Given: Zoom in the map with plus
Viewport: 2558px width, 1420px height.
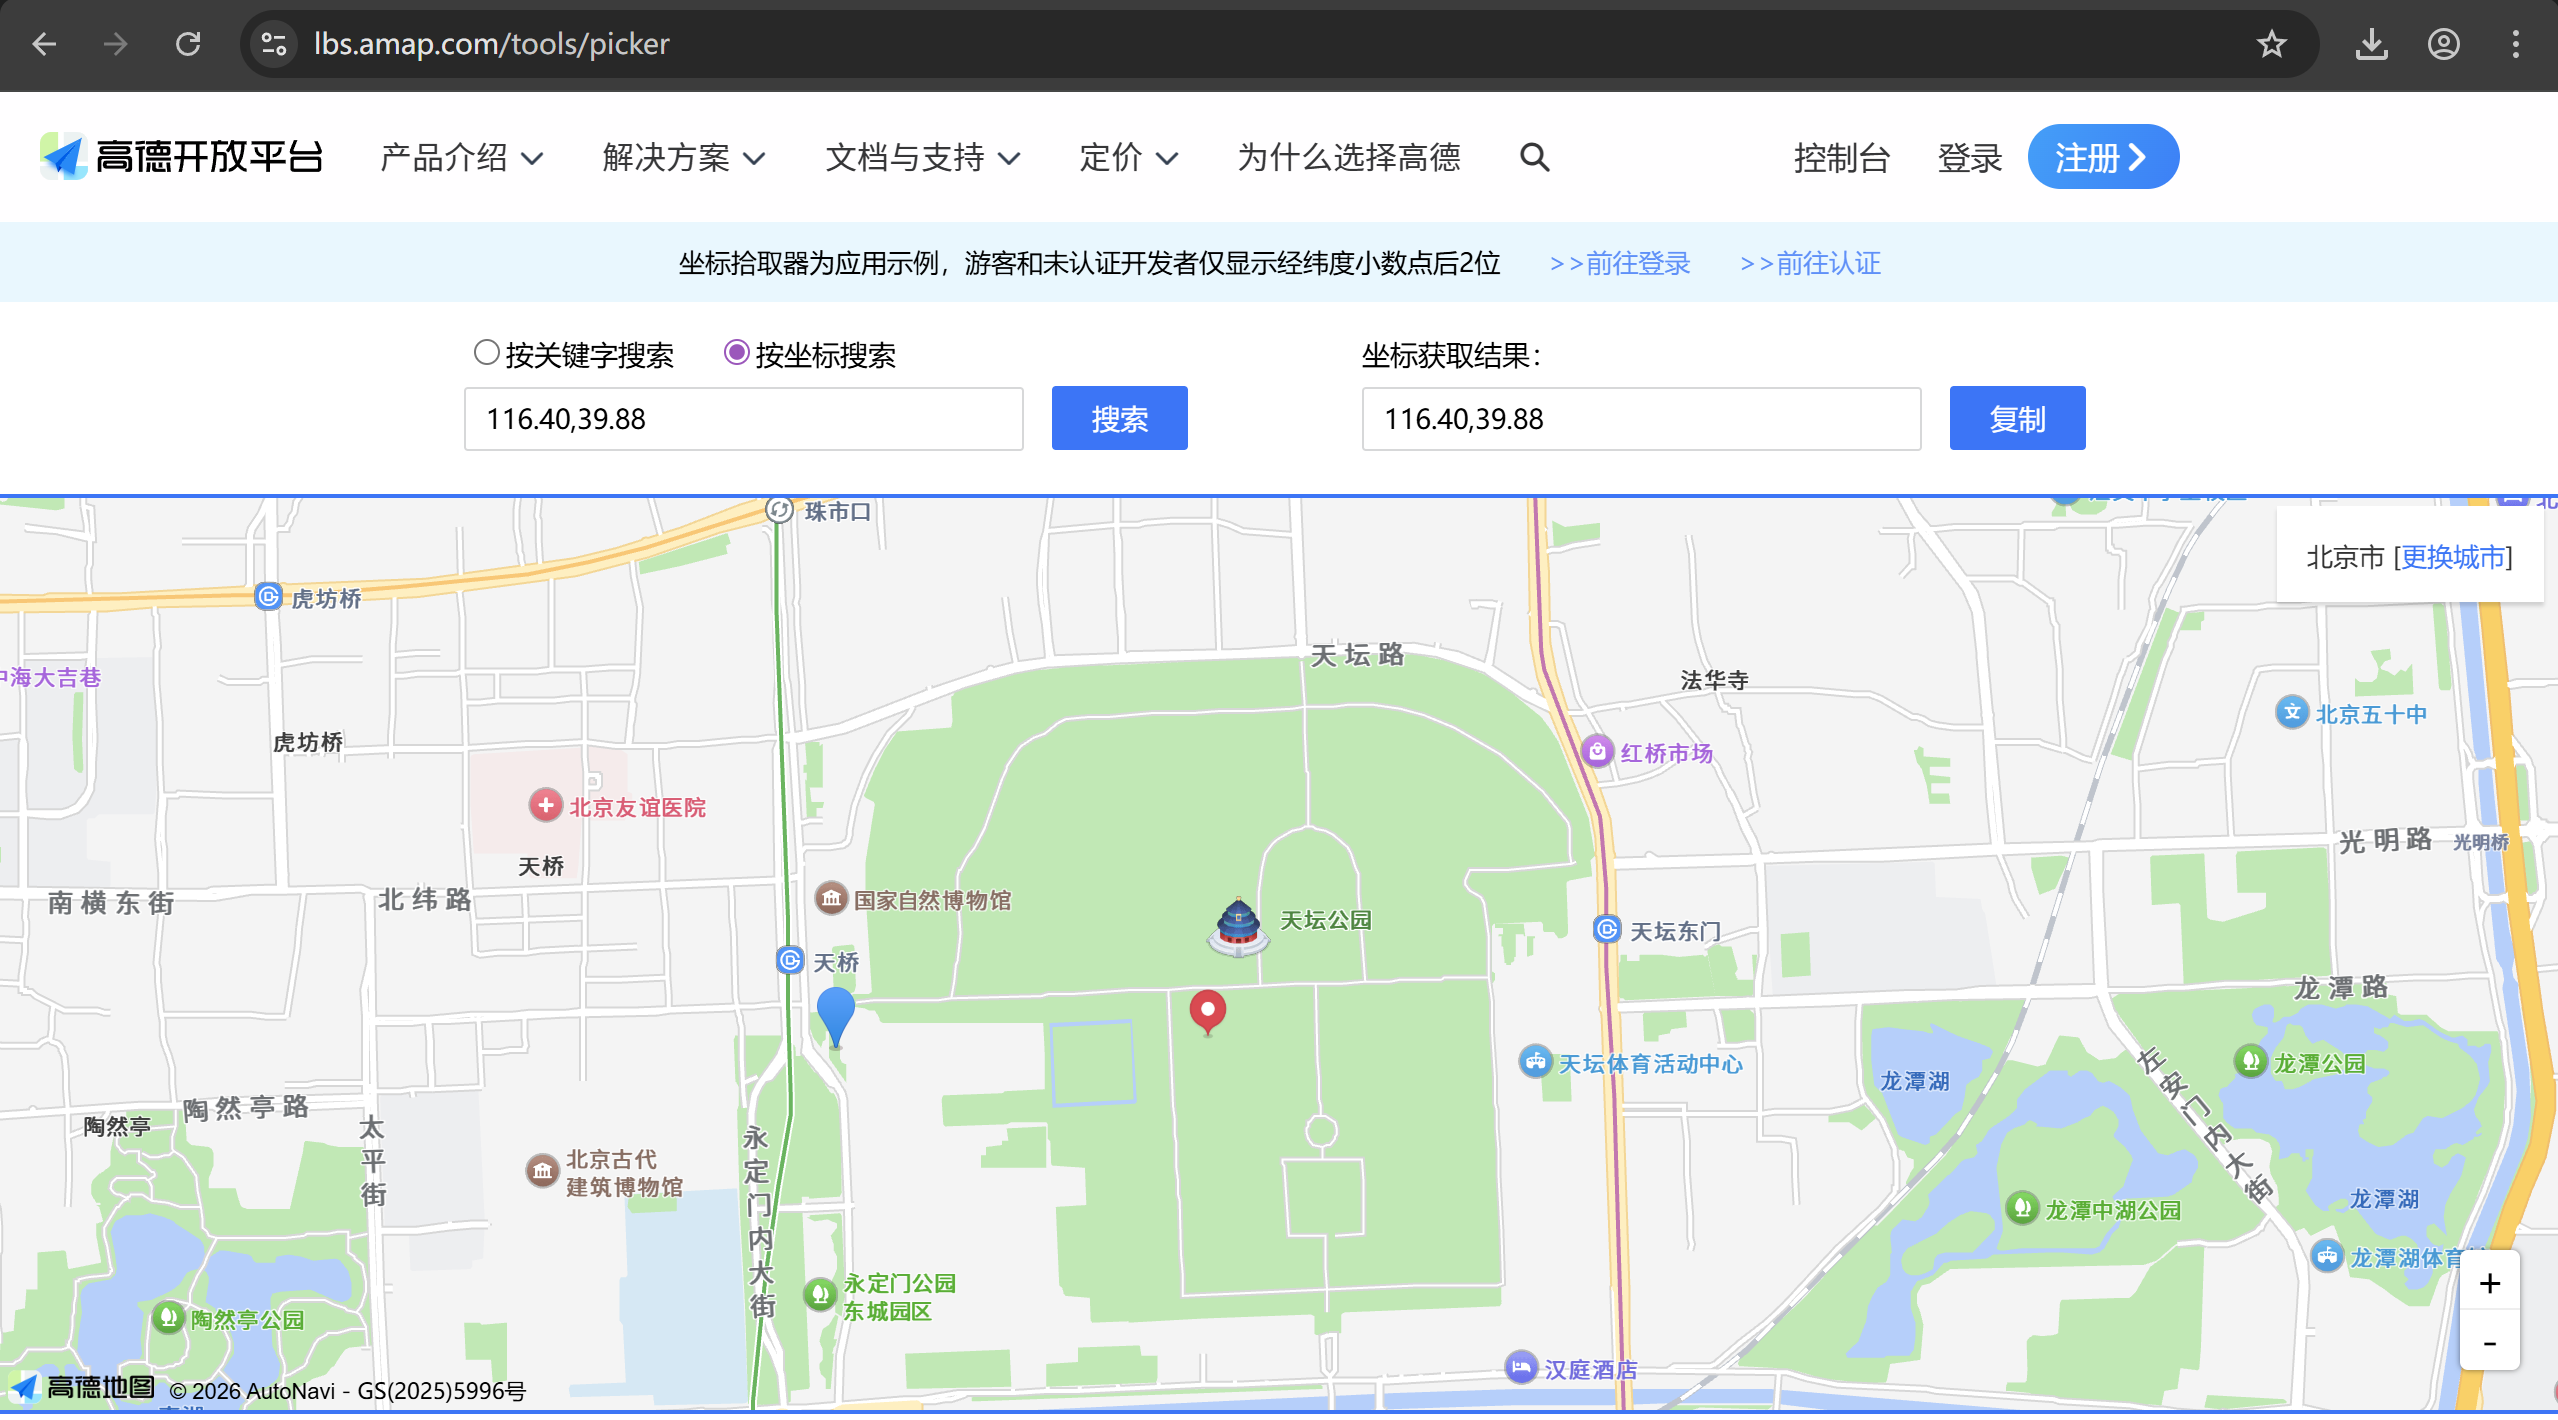Looking at the screenshot, I should coord(2489,1283).
